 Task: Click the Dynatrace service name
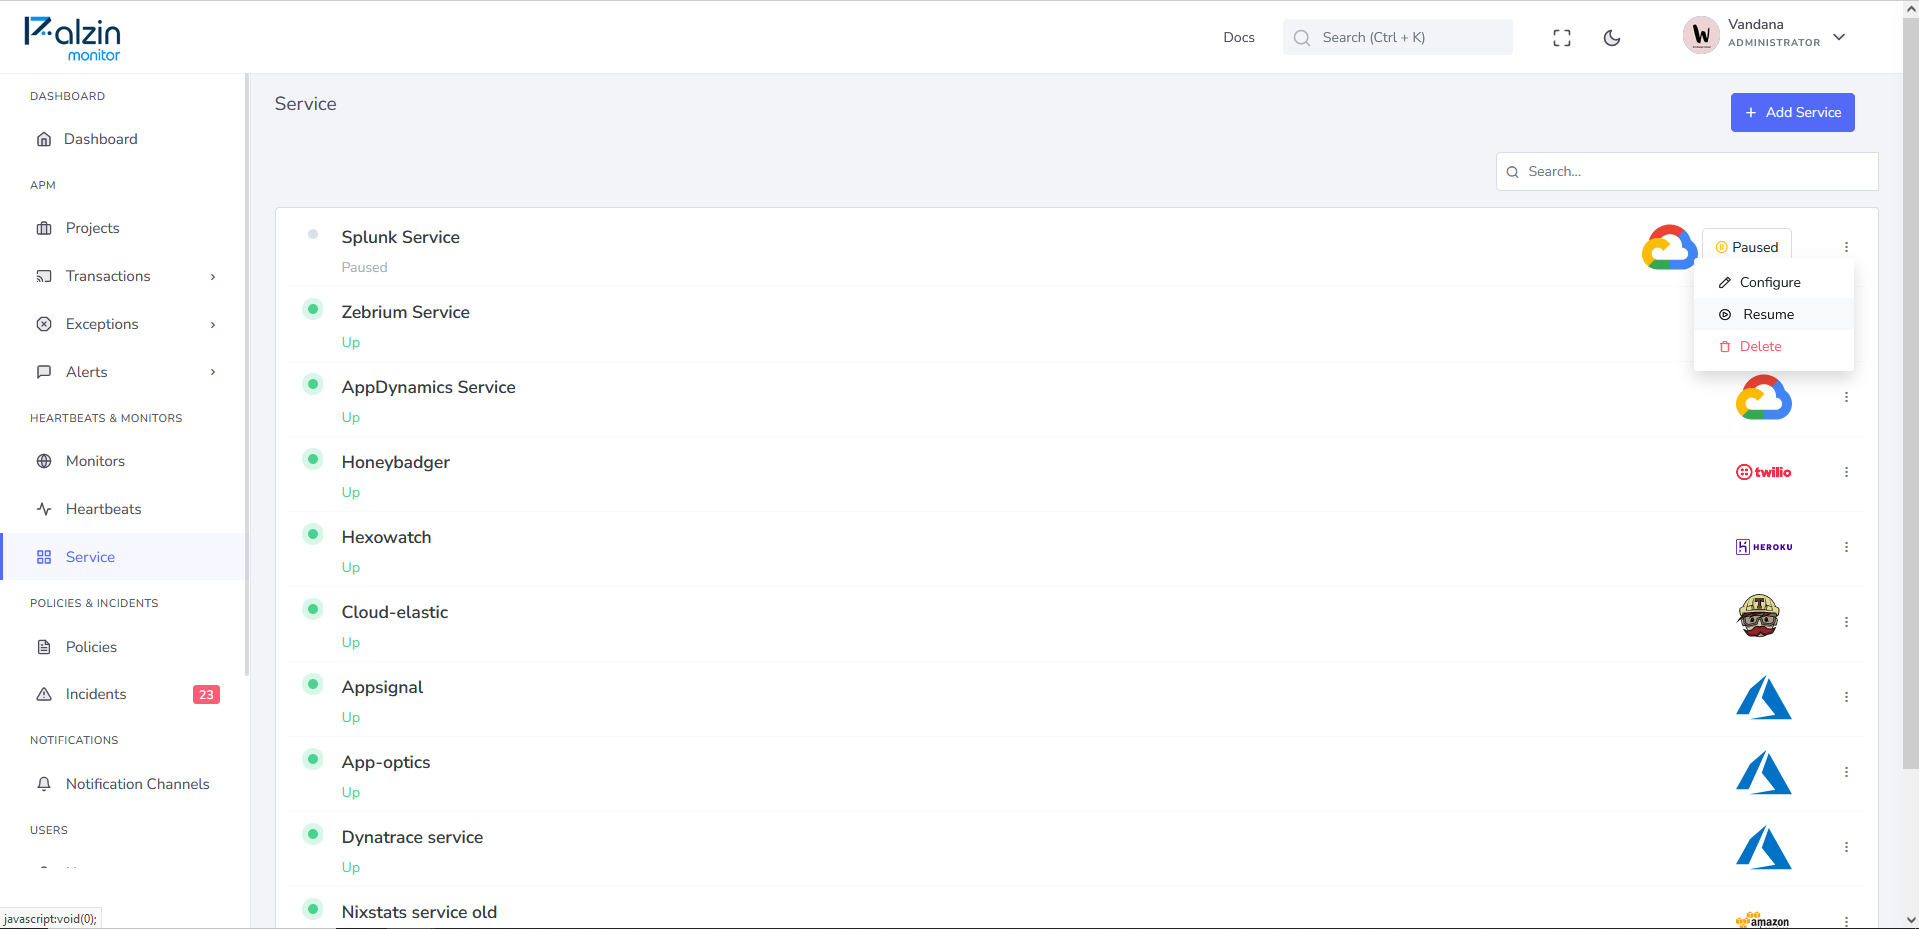(x=412, y=837)
